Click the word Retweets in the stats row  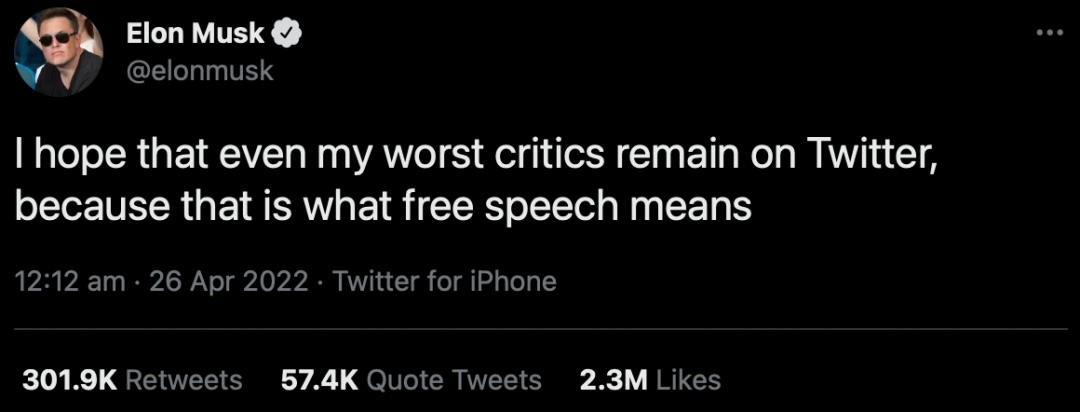point(185,380)
